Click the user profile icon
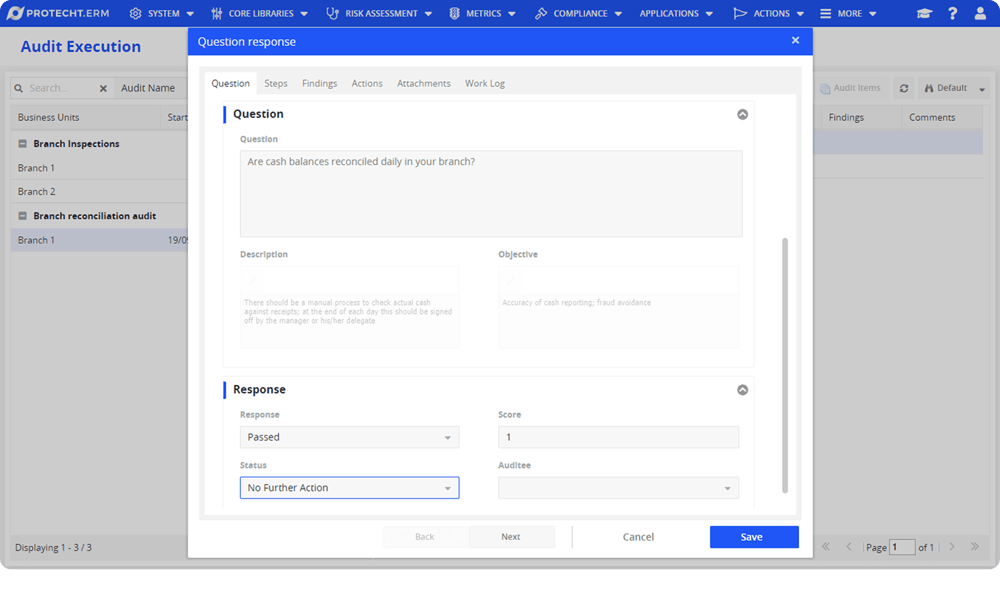Screen dimensions: 1000x602 (x=980, y=14)
